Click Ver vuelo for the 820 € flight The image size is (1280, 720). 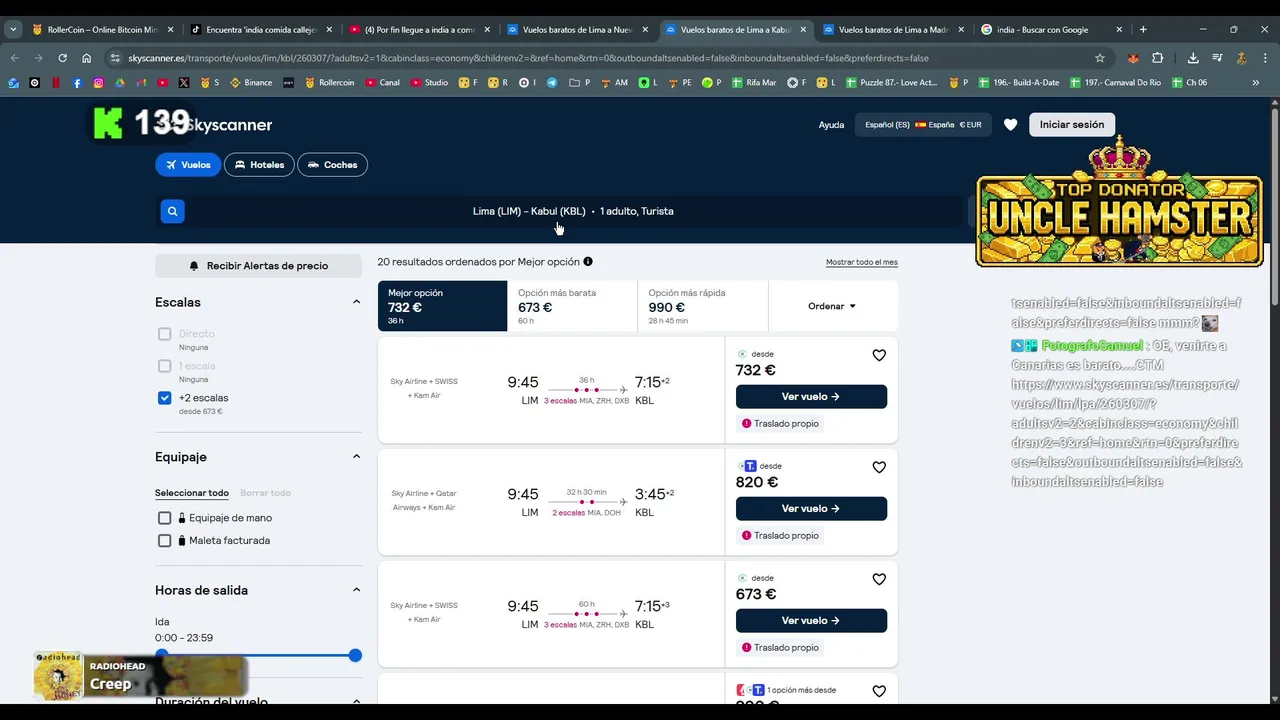click(811, 509)
